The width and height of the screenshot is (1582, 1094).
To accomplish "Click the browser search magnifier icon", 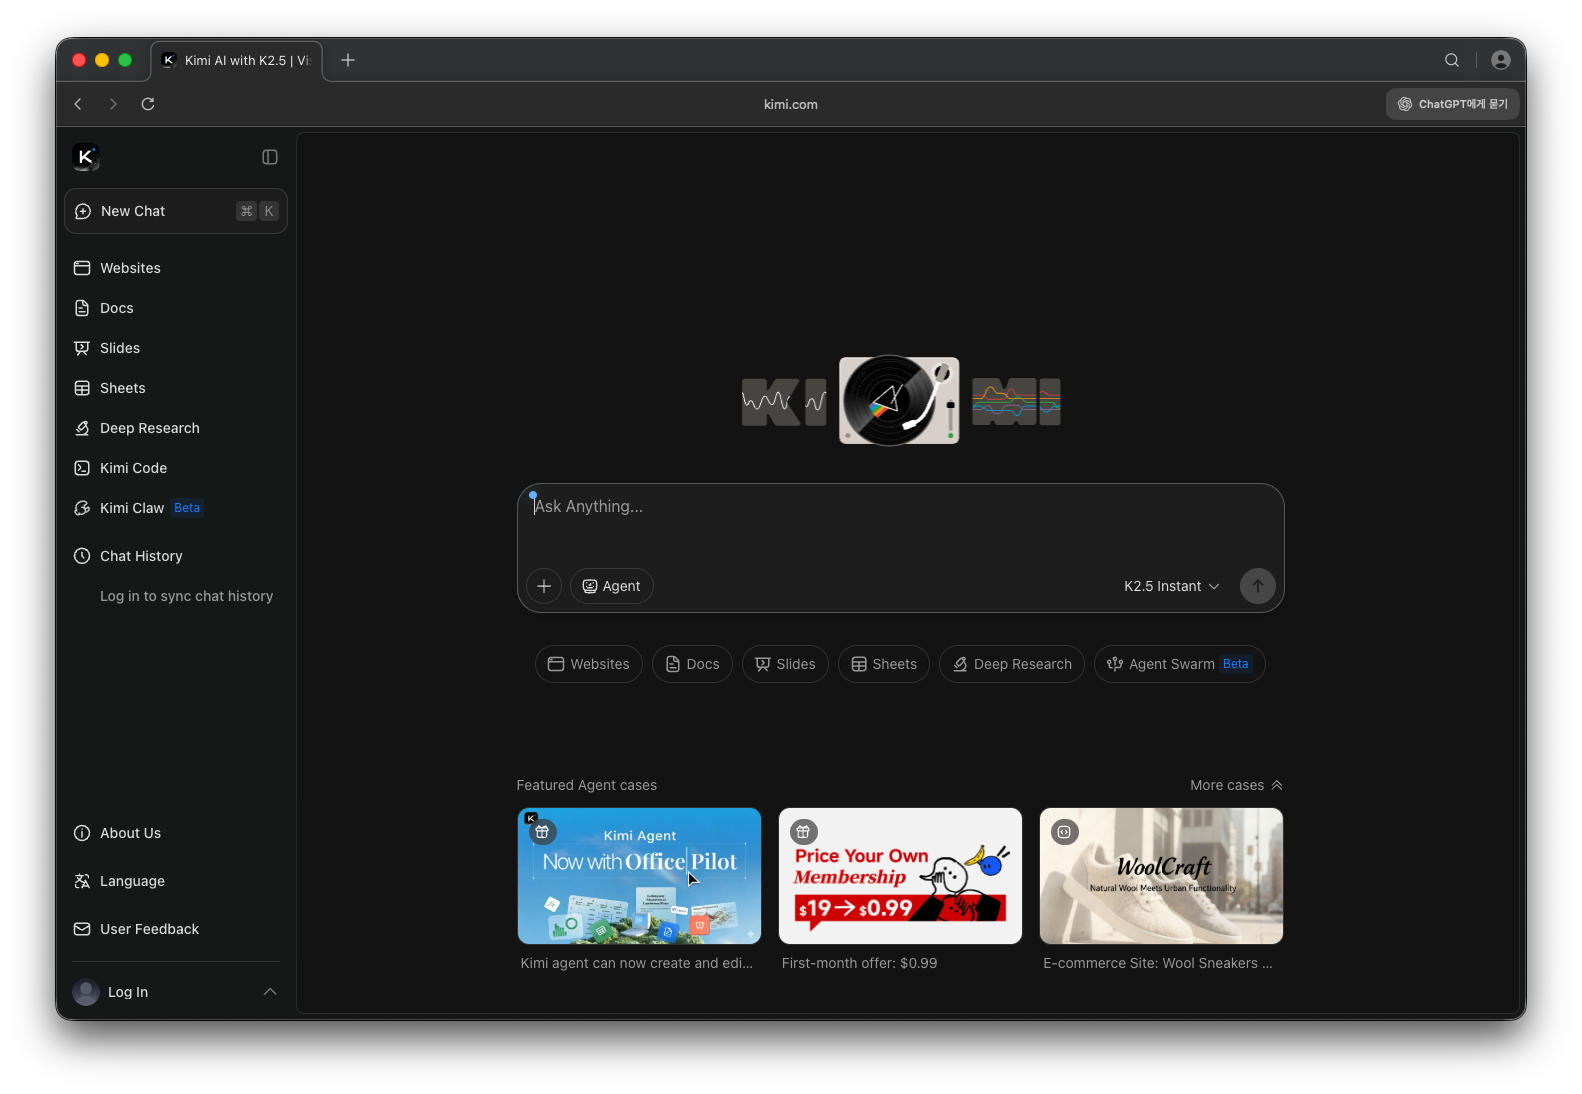I will pos(1452,60).
